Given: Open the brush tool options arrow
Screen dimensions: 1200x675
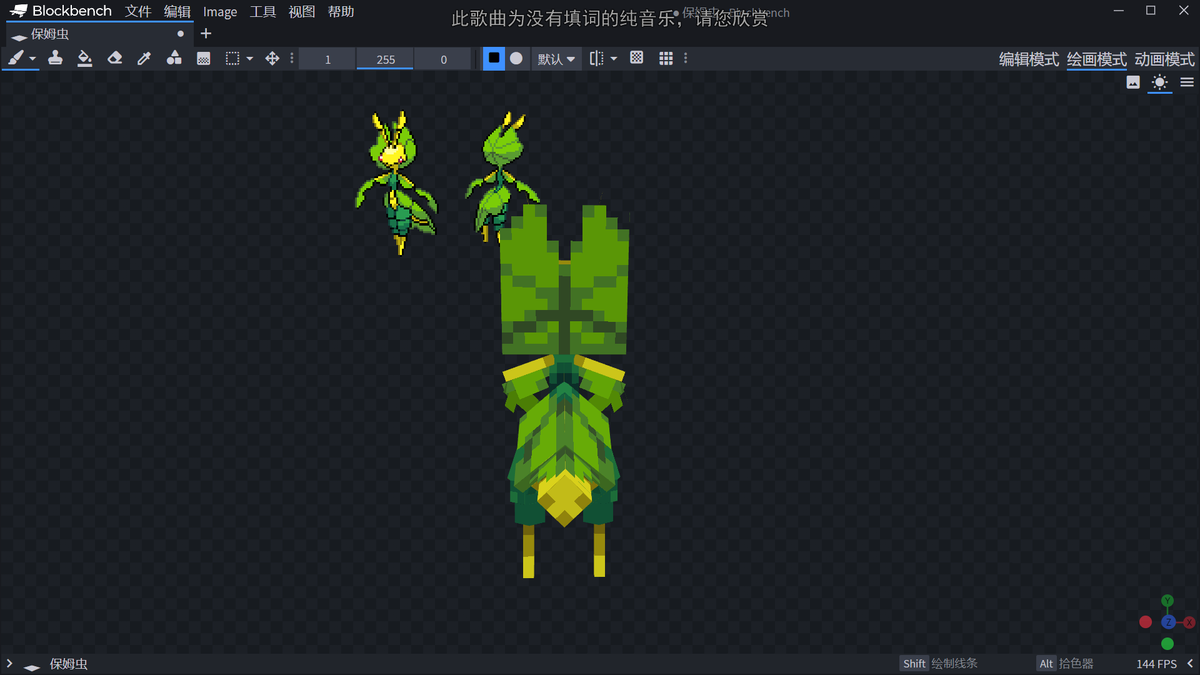Looking at the screenshot, I should (33, 59).
